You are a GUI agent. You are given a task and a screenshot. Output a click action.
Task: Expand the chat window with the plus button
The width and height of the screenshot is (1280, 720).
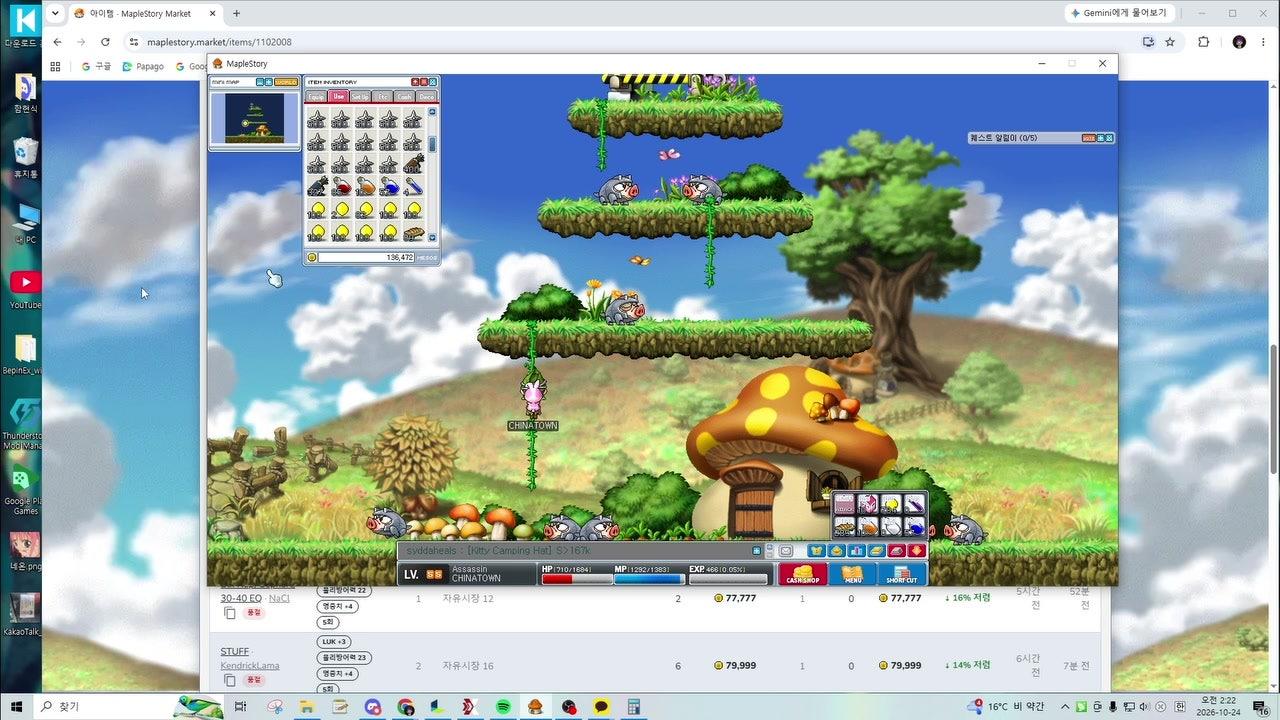758,551
